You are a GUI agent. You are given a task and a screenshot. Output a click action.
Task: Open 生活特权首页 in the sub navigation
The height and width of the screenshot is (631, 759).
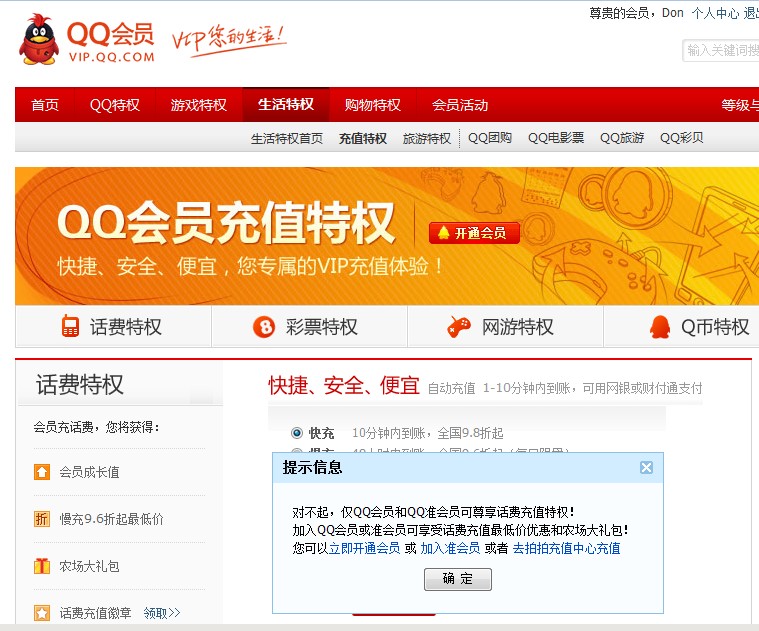[287, 138]
